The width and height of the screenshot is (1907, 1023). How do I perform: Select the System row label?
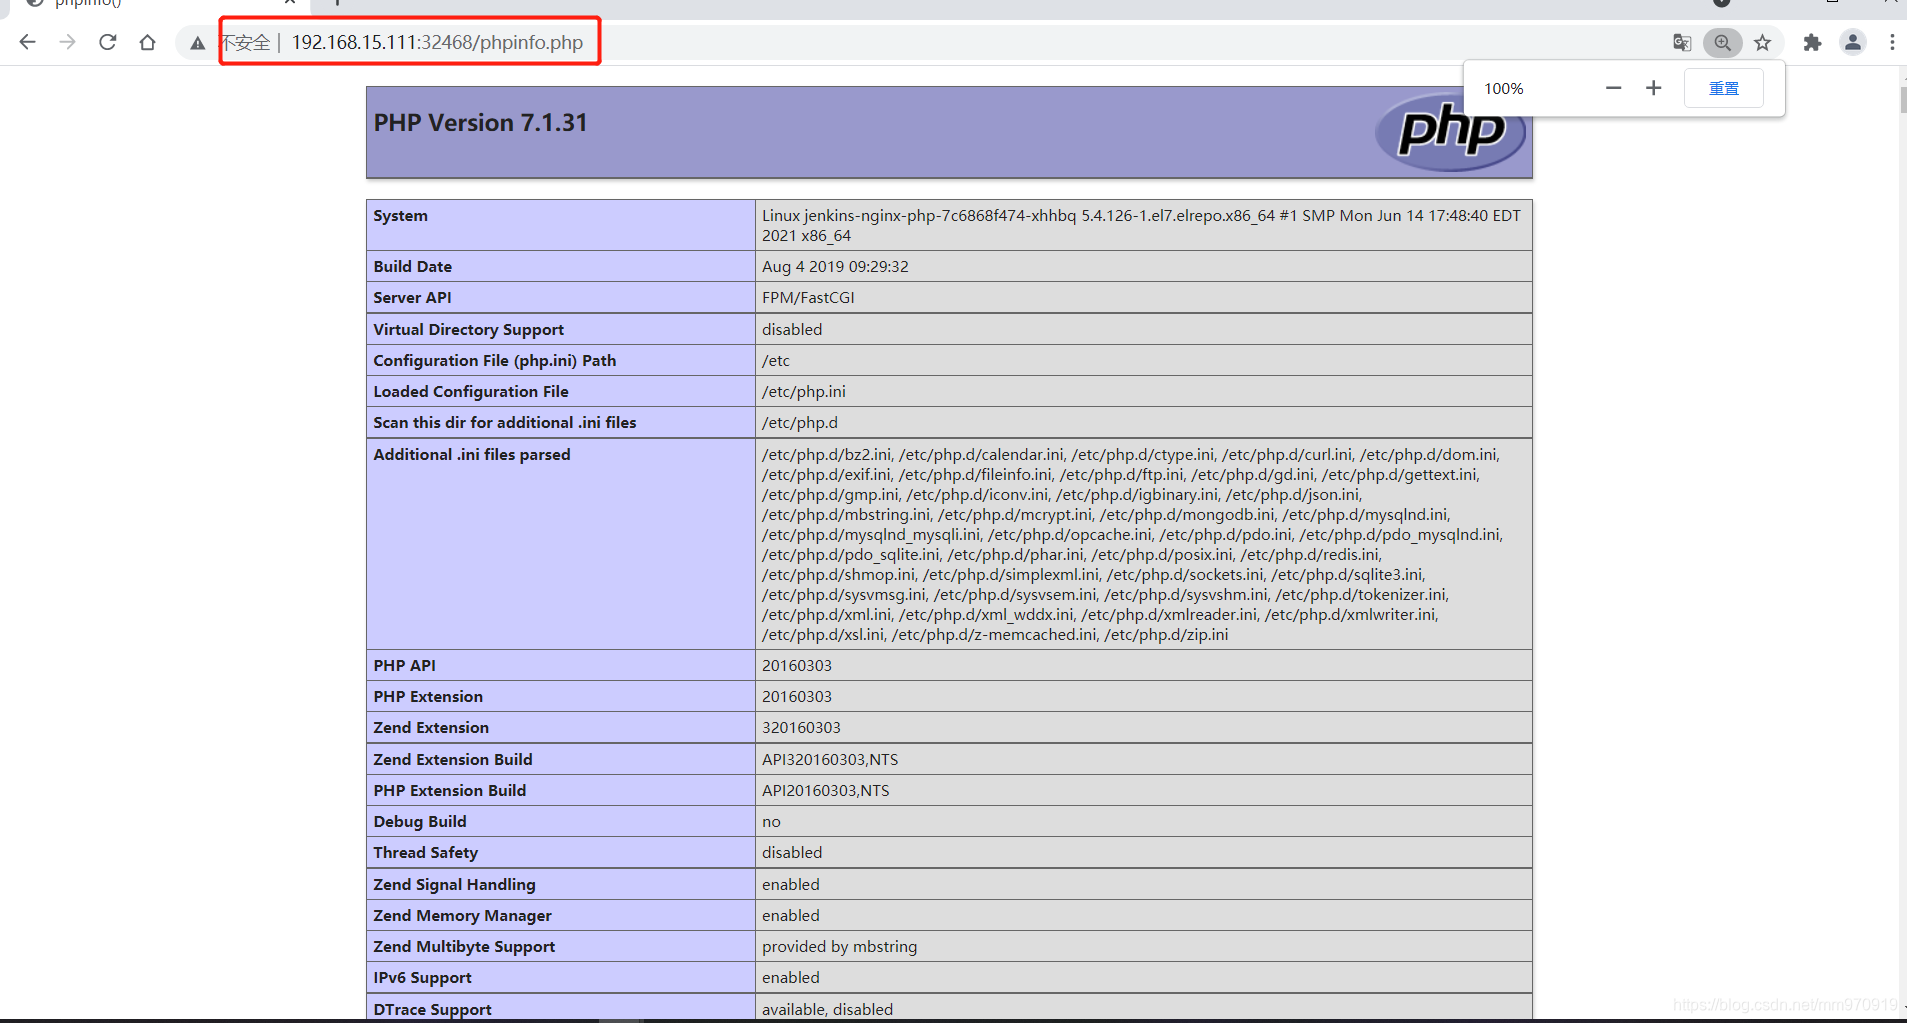400,216
